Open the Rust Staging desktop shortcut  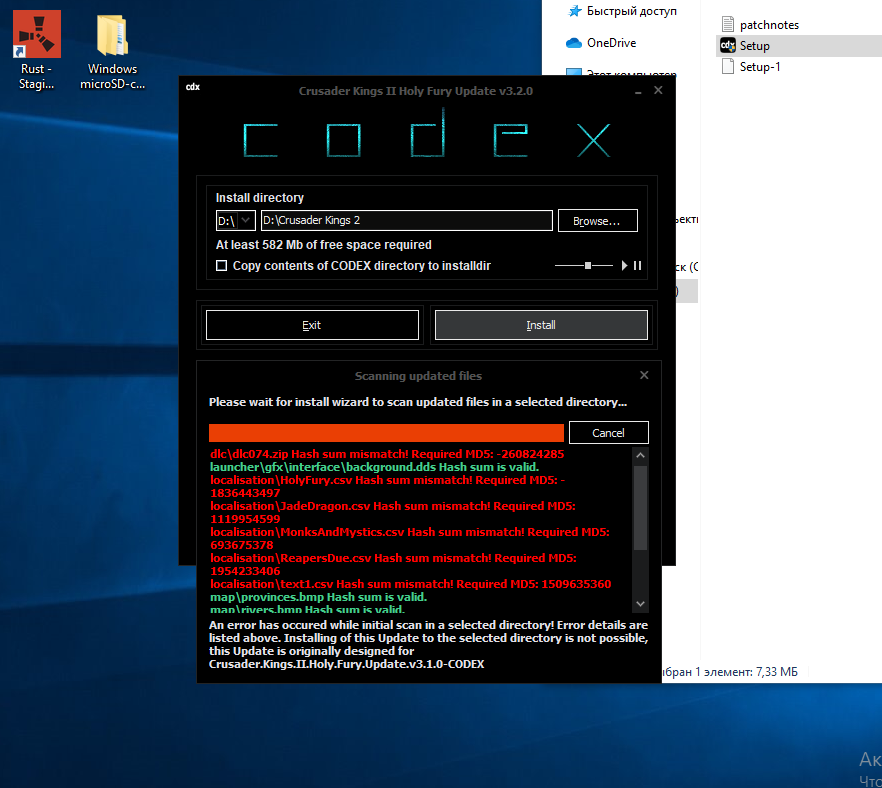tap(37, 50)
